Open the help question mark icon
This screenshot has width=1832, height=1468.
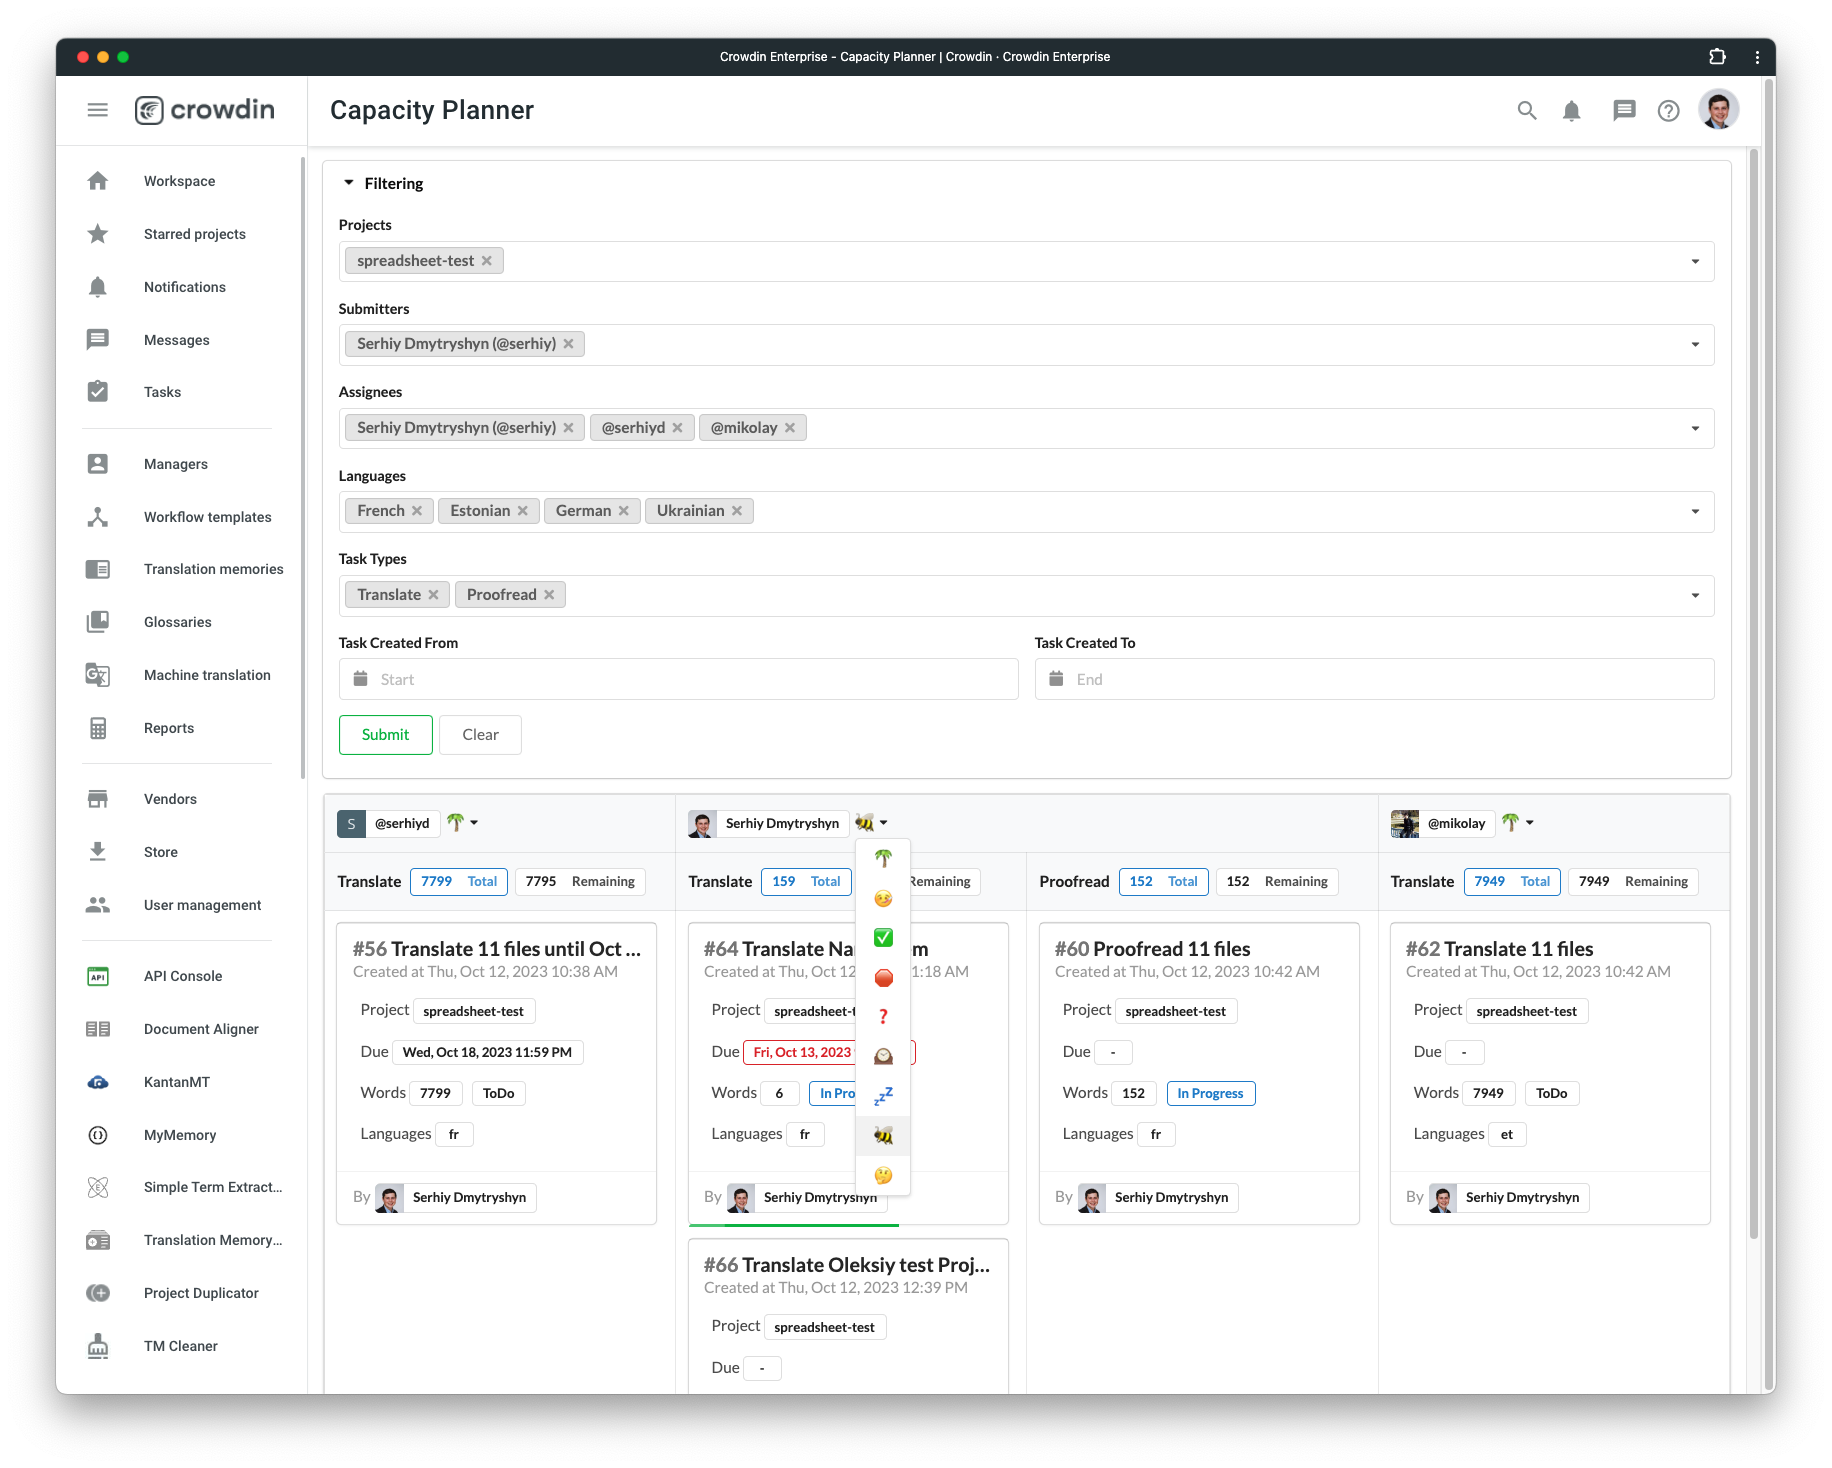click(x=1668, y=110)
